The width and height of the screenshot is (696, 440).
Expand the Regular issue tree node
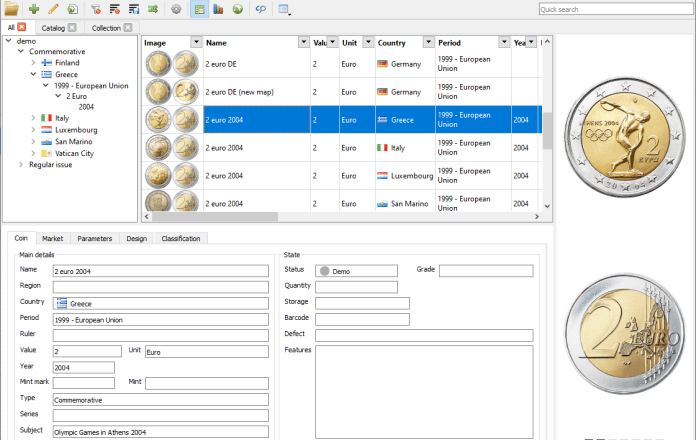pos(21,164)
